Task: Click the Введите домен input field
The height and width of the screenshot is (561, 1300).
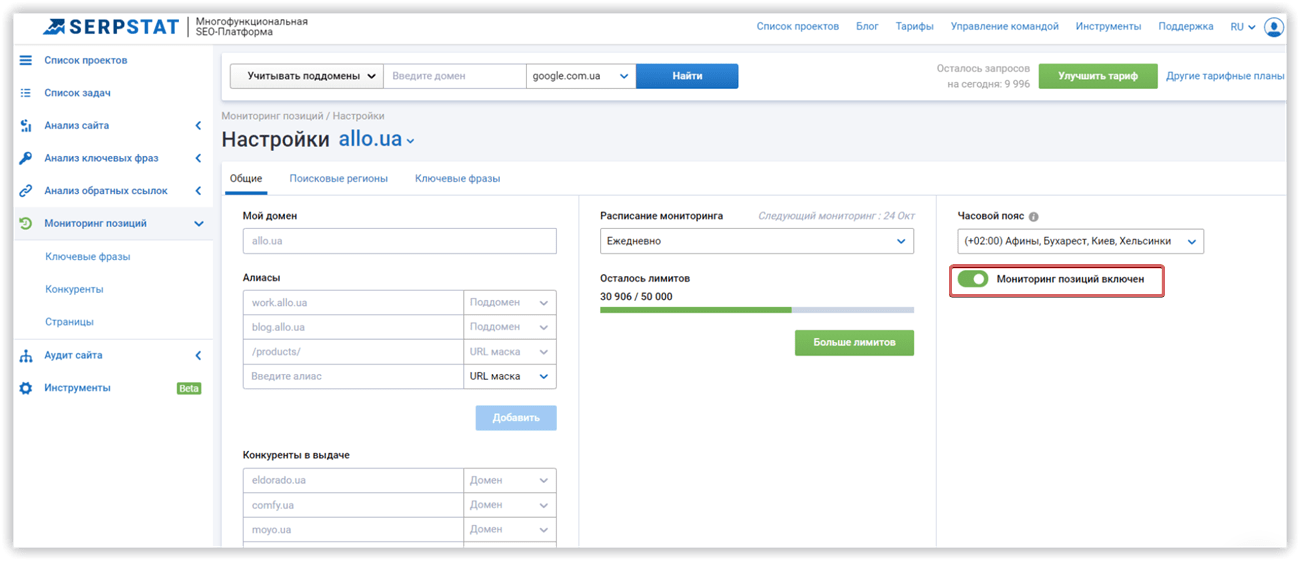Action: (x=454, y=76)
